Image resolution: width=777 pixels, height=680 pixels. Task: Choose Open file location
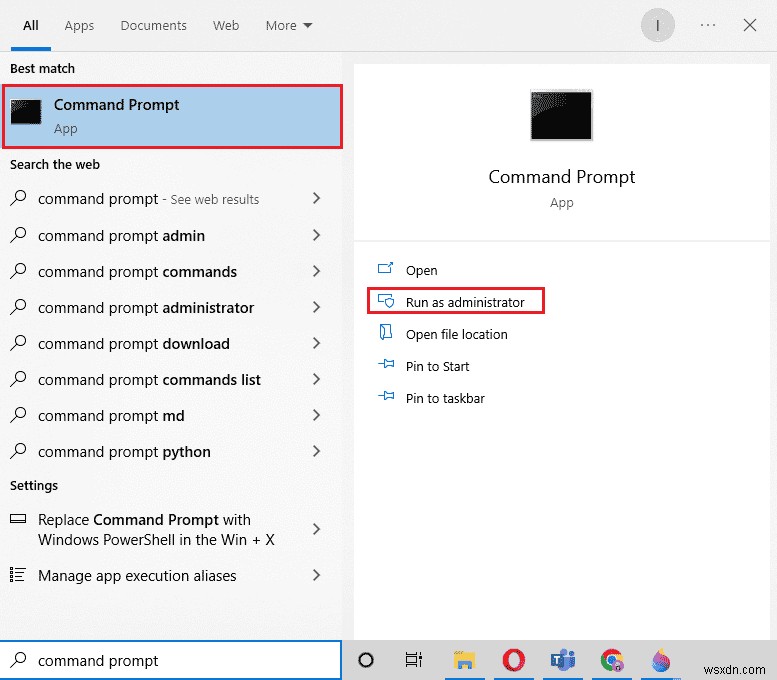coord(456,334)
